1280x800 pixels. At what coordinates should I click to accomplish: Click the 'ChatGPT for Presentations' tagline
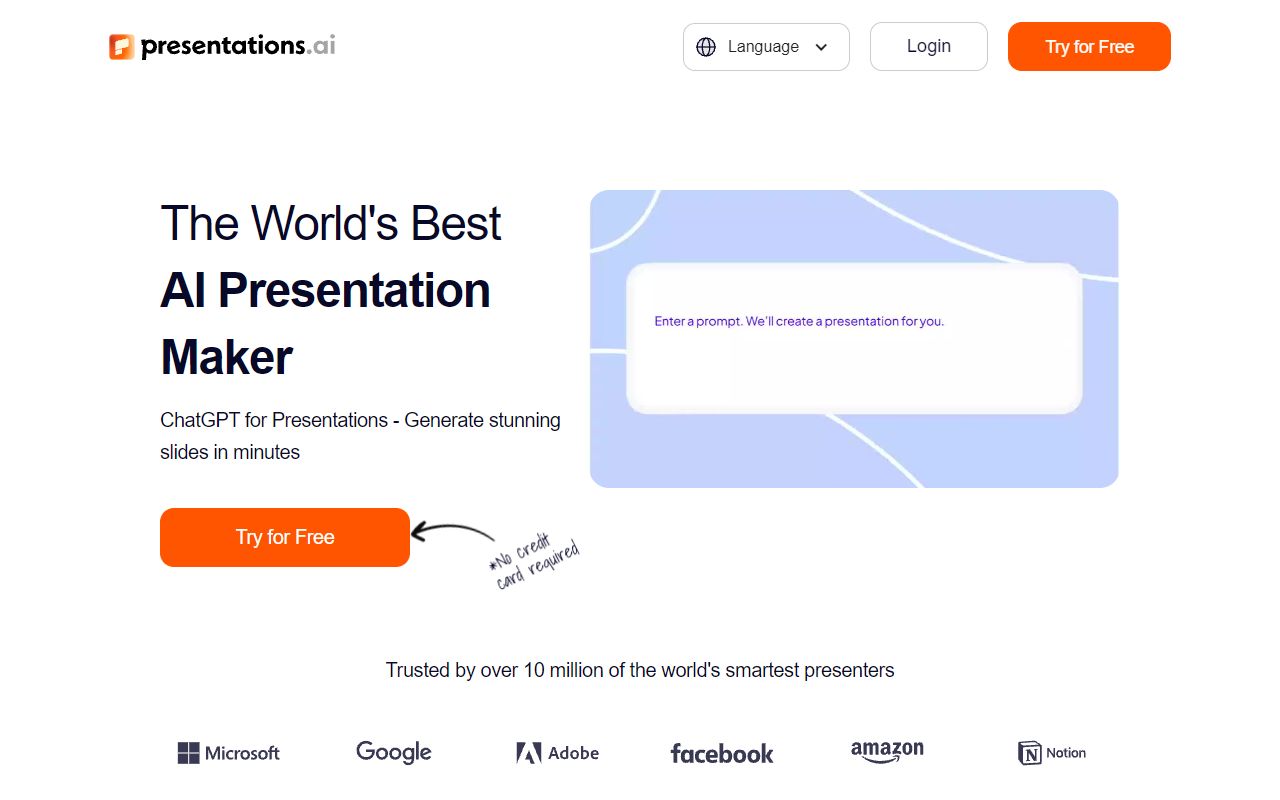click(x=360, y=436)
